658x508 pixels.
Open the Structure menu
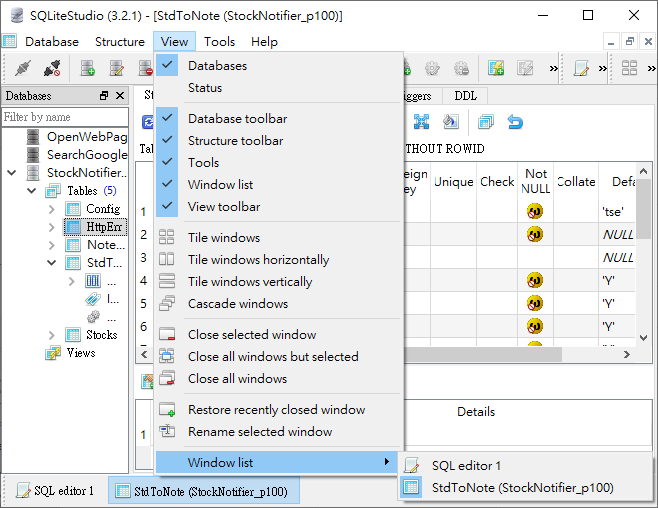click(x=120, y=42)
